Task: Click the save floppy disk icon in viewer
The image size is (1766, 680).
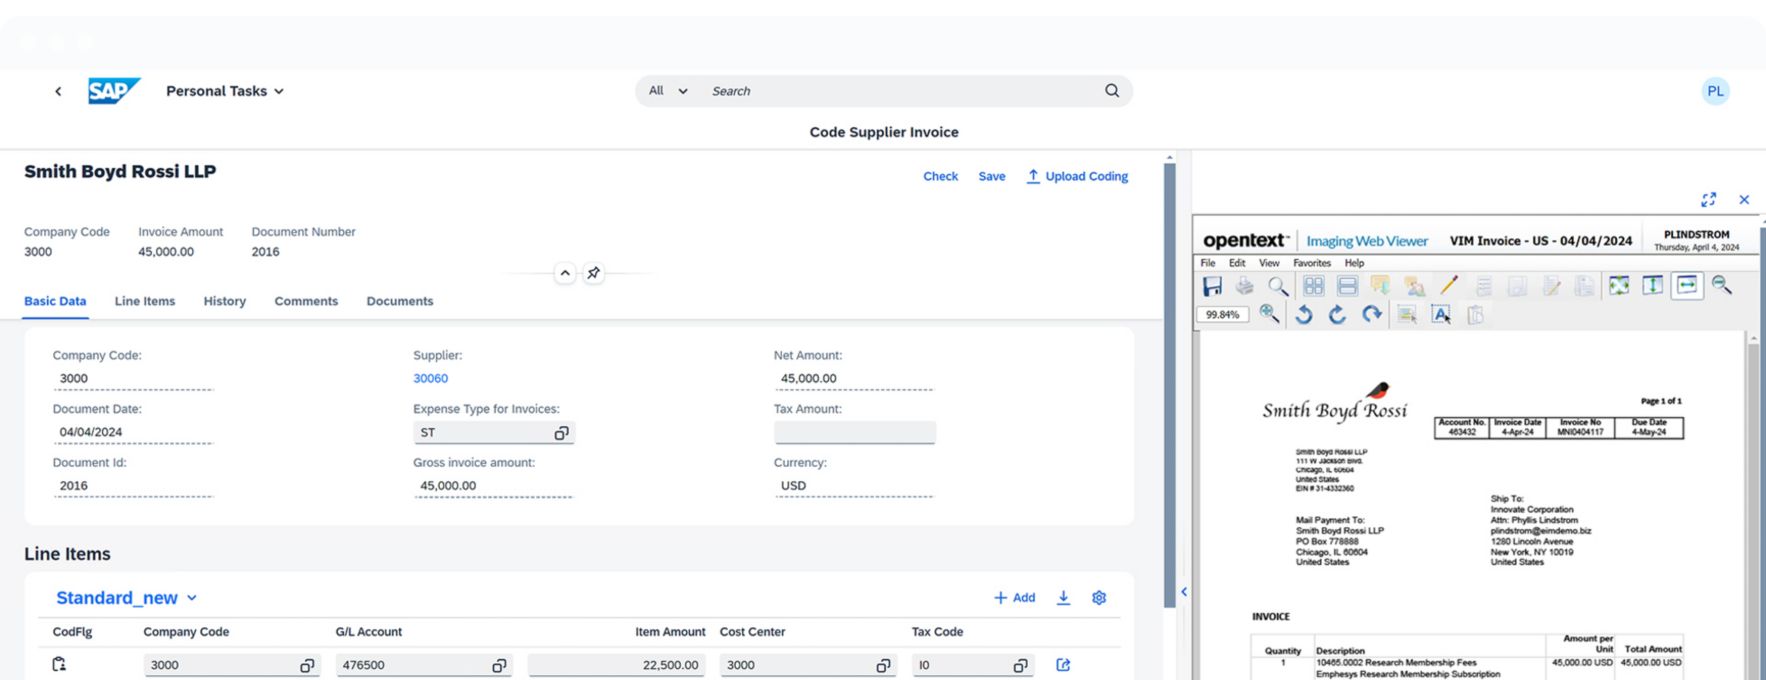Action: click(1212, 286)
